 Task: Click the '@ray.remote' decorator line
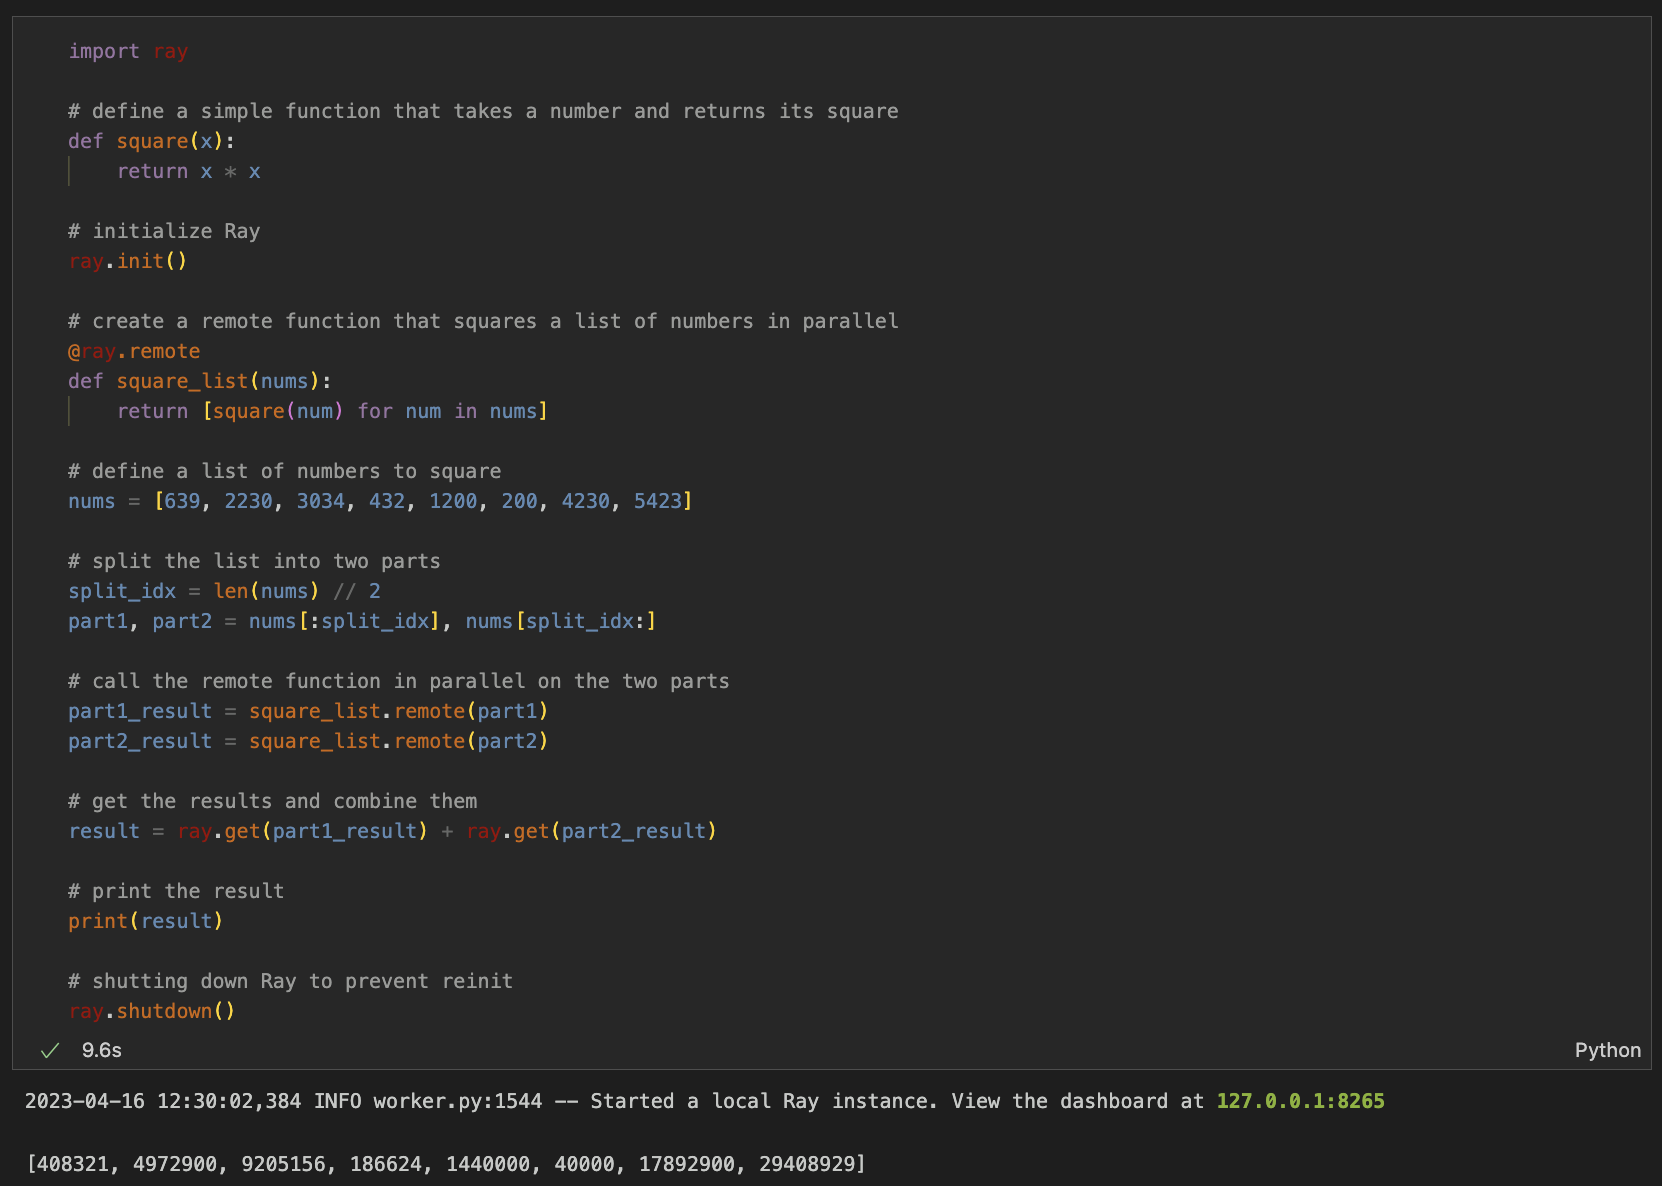tap(134, 351)
